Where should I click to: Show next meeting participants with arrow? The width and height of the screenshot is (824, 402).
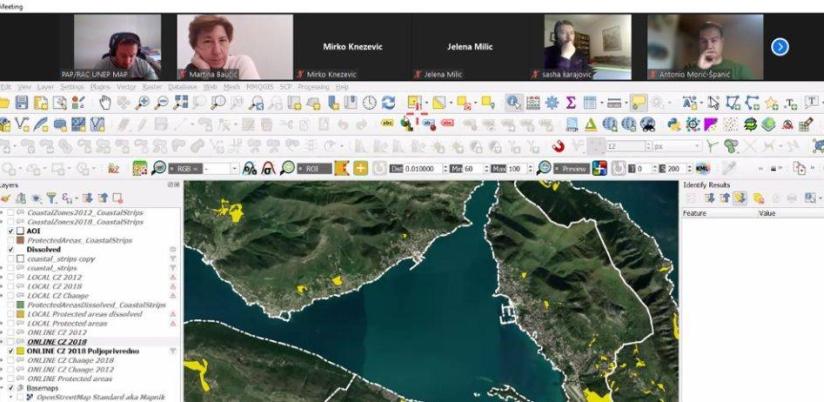(780, 46)
